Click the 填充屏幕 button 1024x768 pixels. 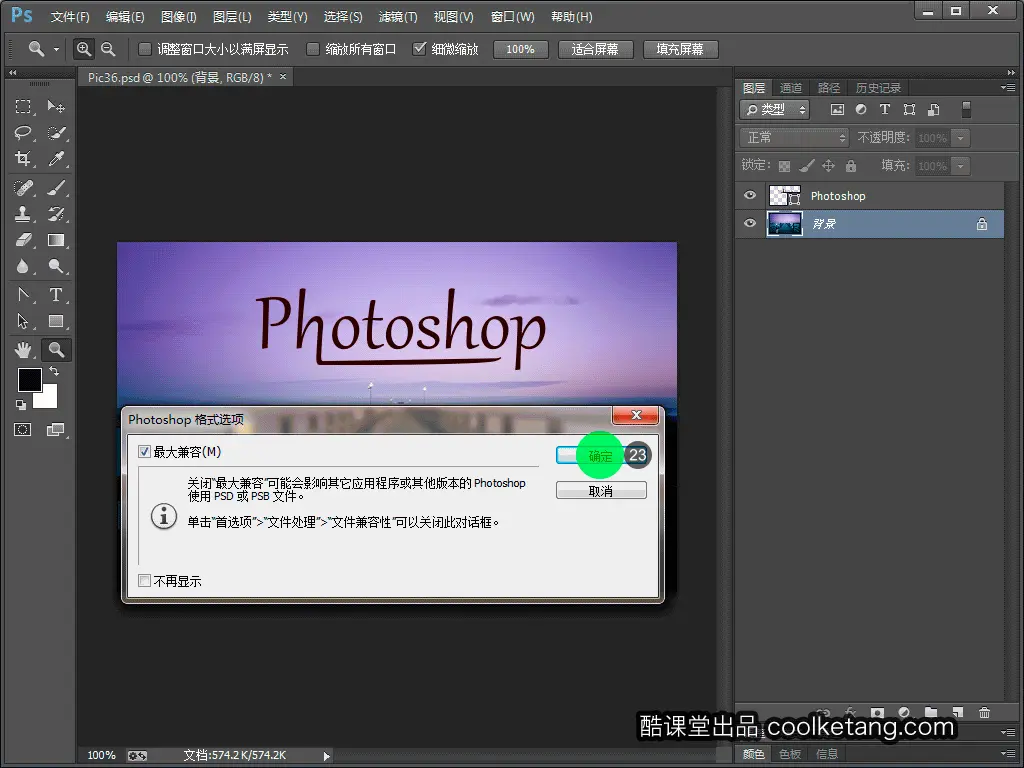point(680,50)
